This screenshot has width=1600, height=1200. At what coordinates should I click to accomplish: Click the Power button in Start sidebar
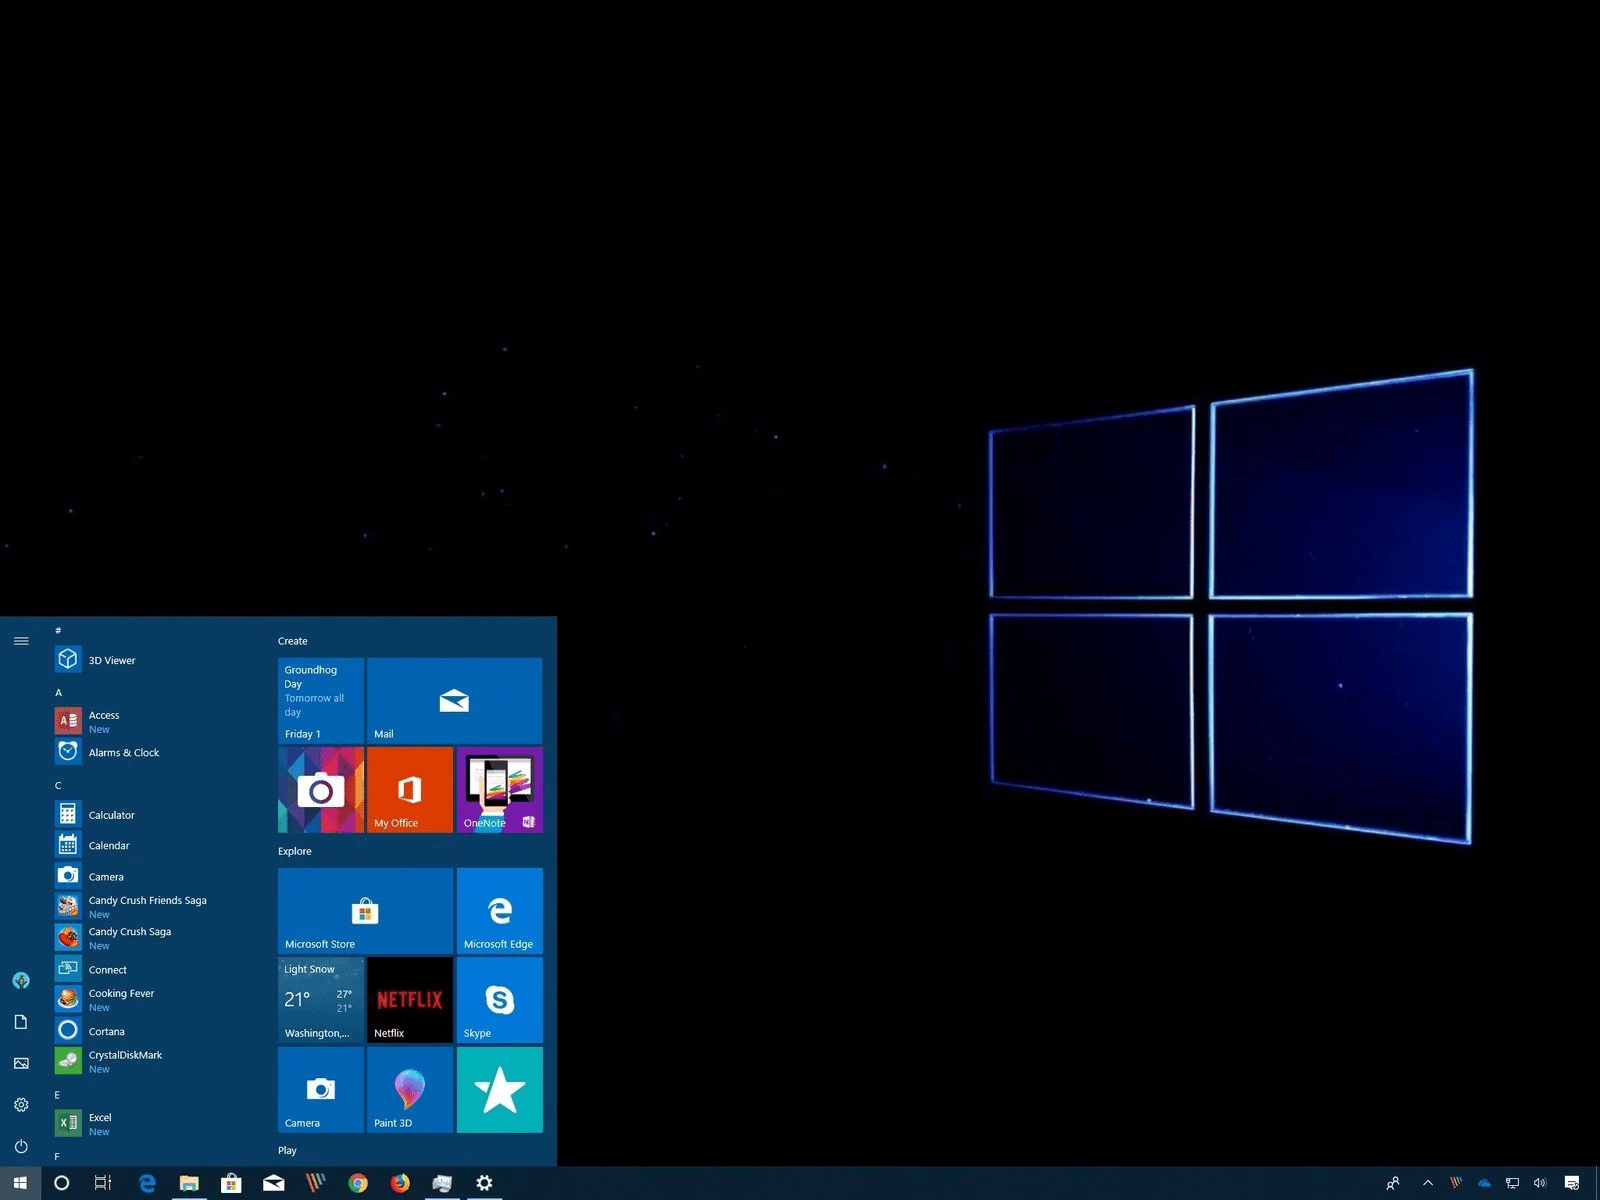click(x=21, y=1146)
